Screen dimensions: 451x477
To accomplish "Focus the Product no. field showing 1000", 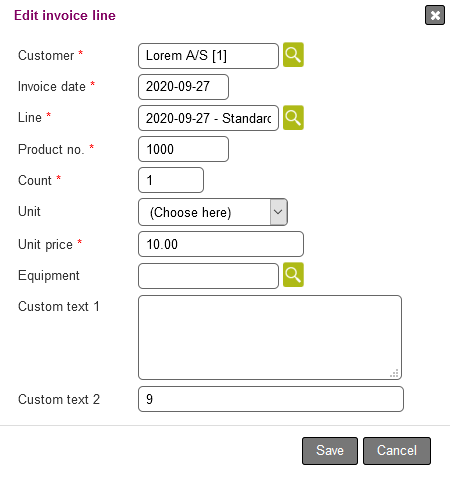I will click(x=183, y=149).
